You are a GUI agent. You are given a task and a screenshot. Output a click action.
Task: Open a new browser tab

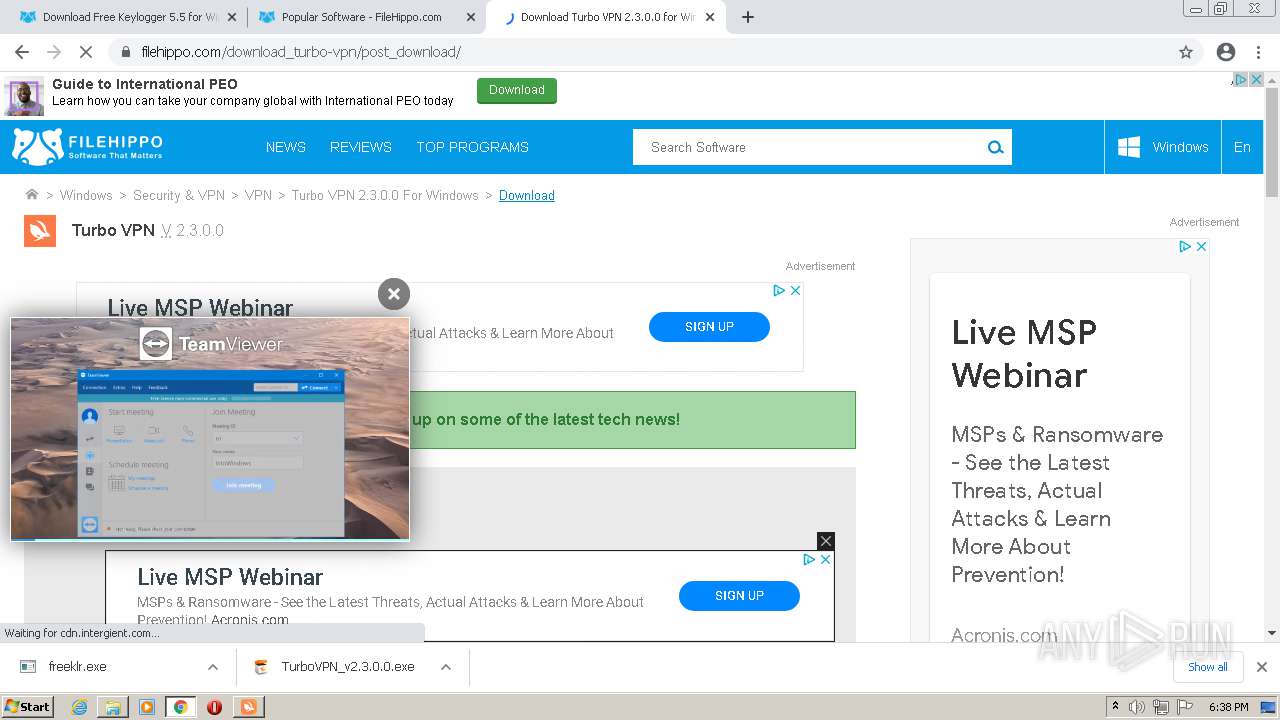pos(748,17)
